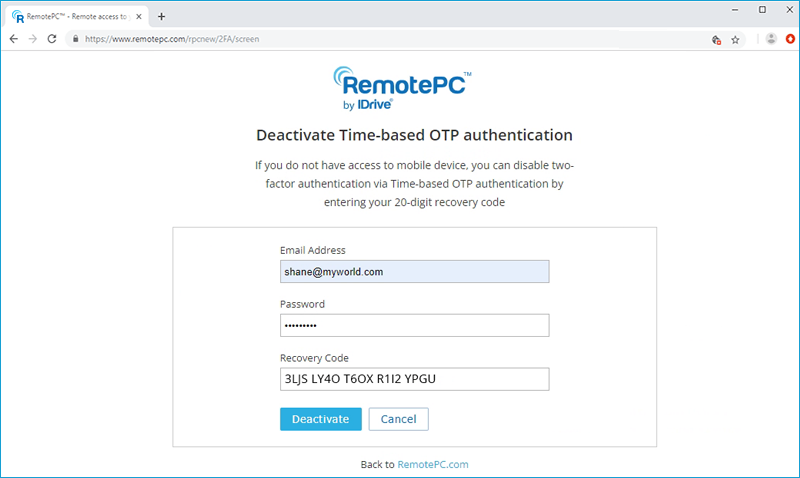Click into the Password field
Screen dimensions: 800x478
click(414, 325)
